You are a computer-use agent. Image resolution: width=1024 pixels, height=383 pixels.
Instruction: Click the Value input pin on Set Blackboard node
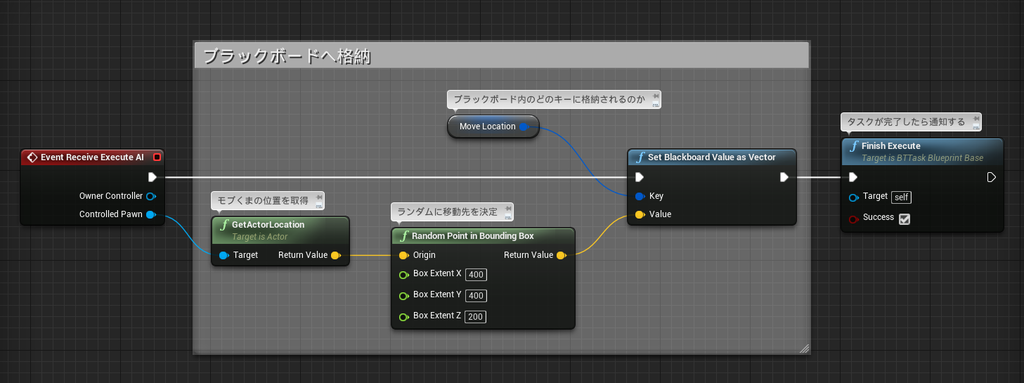pos(640,214)
